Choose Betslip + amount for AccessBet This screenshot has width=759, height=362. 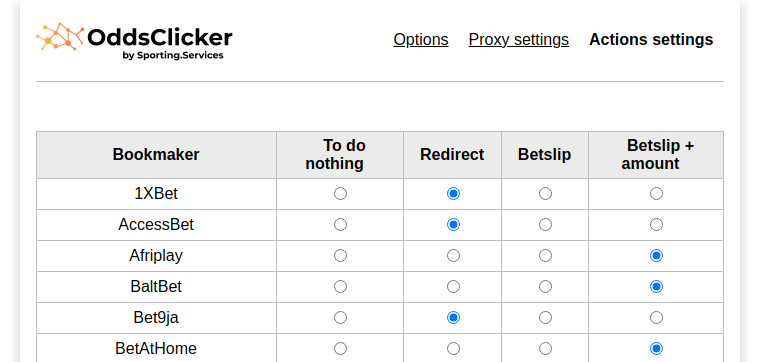pyautogui.click(x=656, y=225)
